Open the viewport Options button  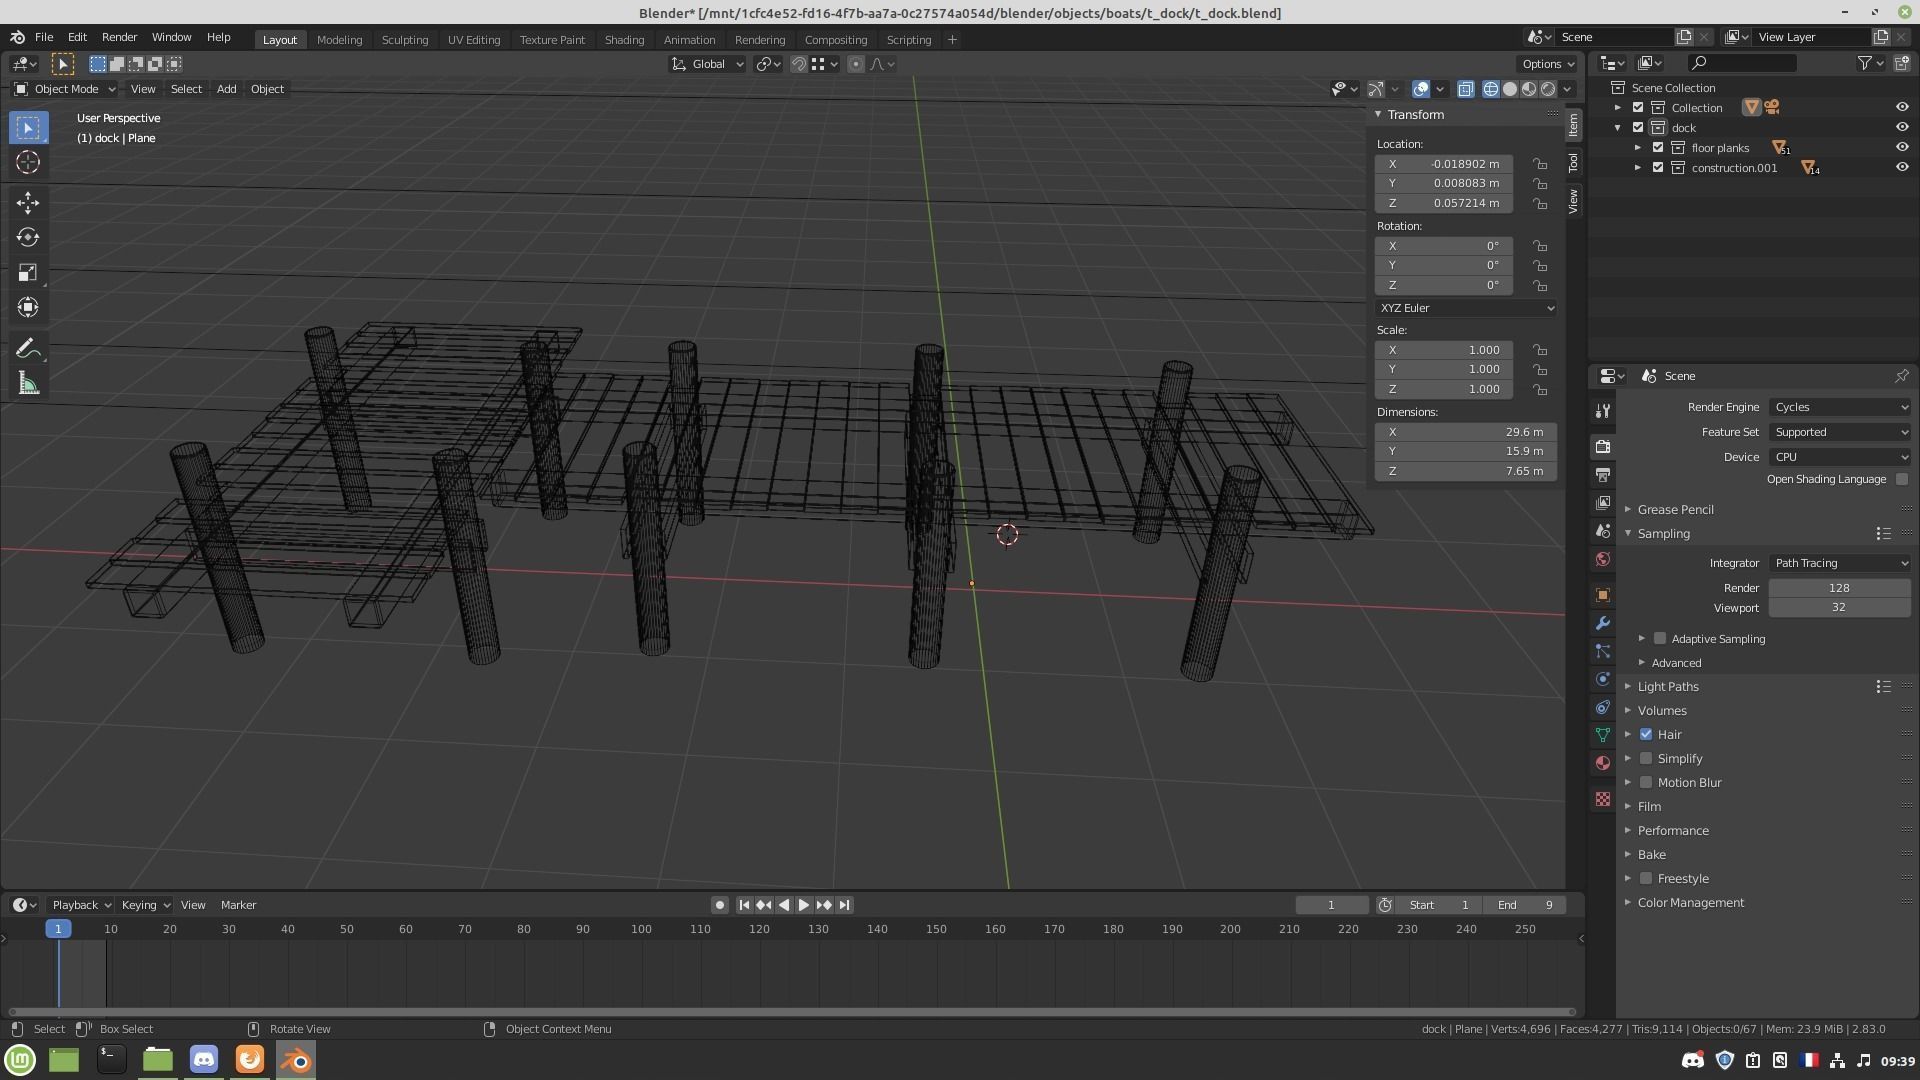(x=1548, y=64)
